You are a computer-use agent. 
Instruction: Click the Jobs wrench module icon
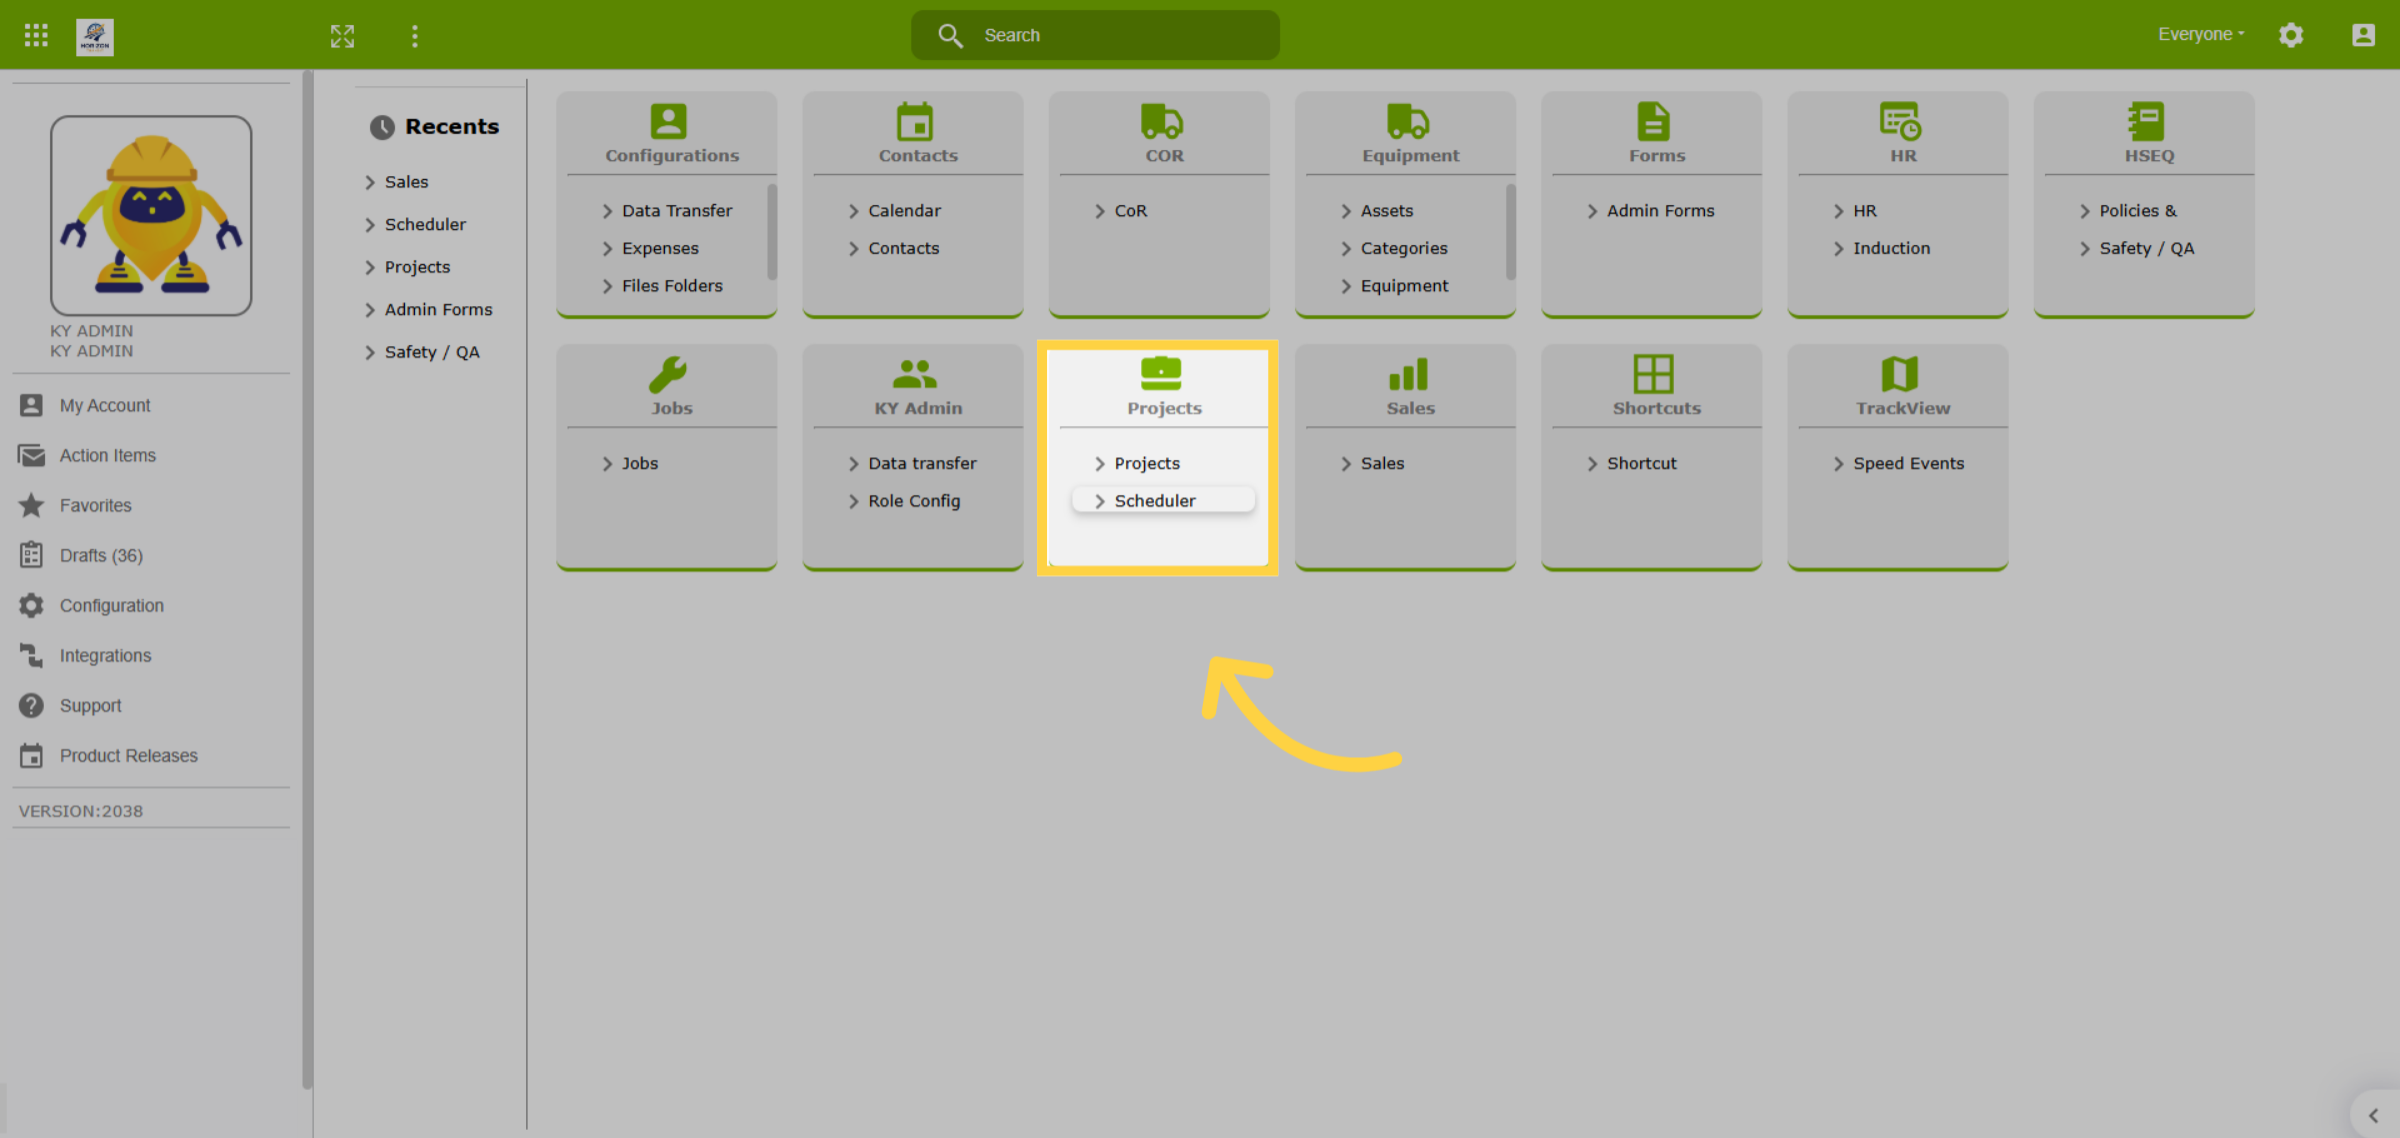coord(668,374)
